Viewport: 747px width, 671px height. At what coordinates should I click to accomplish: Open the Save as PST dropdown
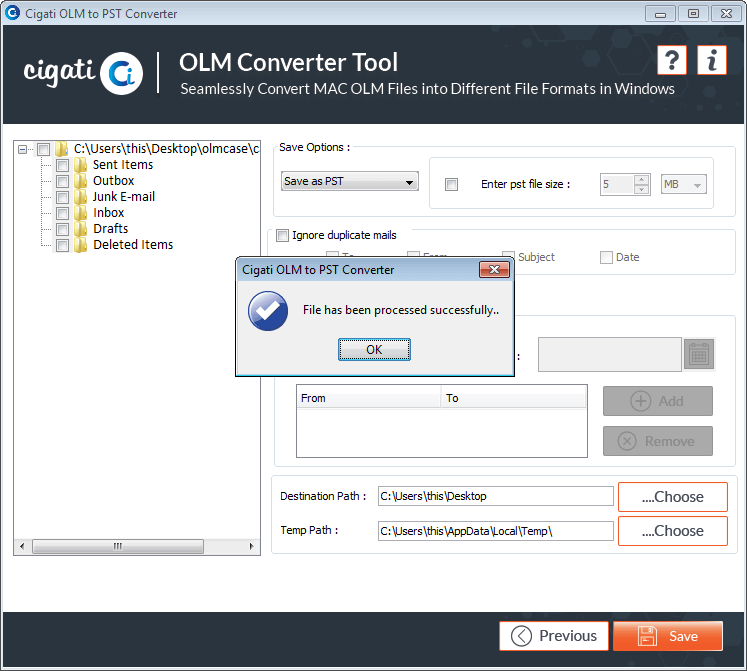coord(350,182)
